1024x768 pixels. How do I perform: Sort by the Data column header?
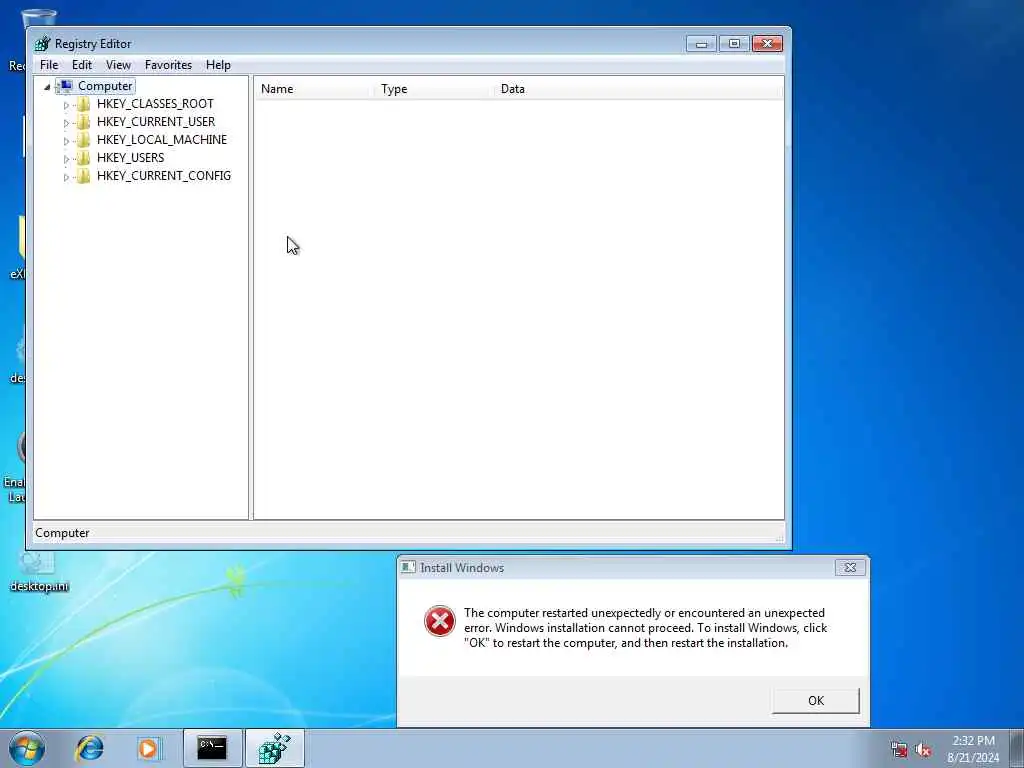coord(637,89)
